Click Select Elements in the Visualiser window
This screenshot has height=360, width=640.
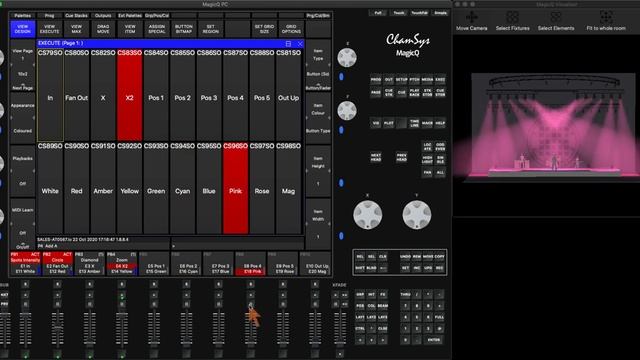tap(556, 21)
